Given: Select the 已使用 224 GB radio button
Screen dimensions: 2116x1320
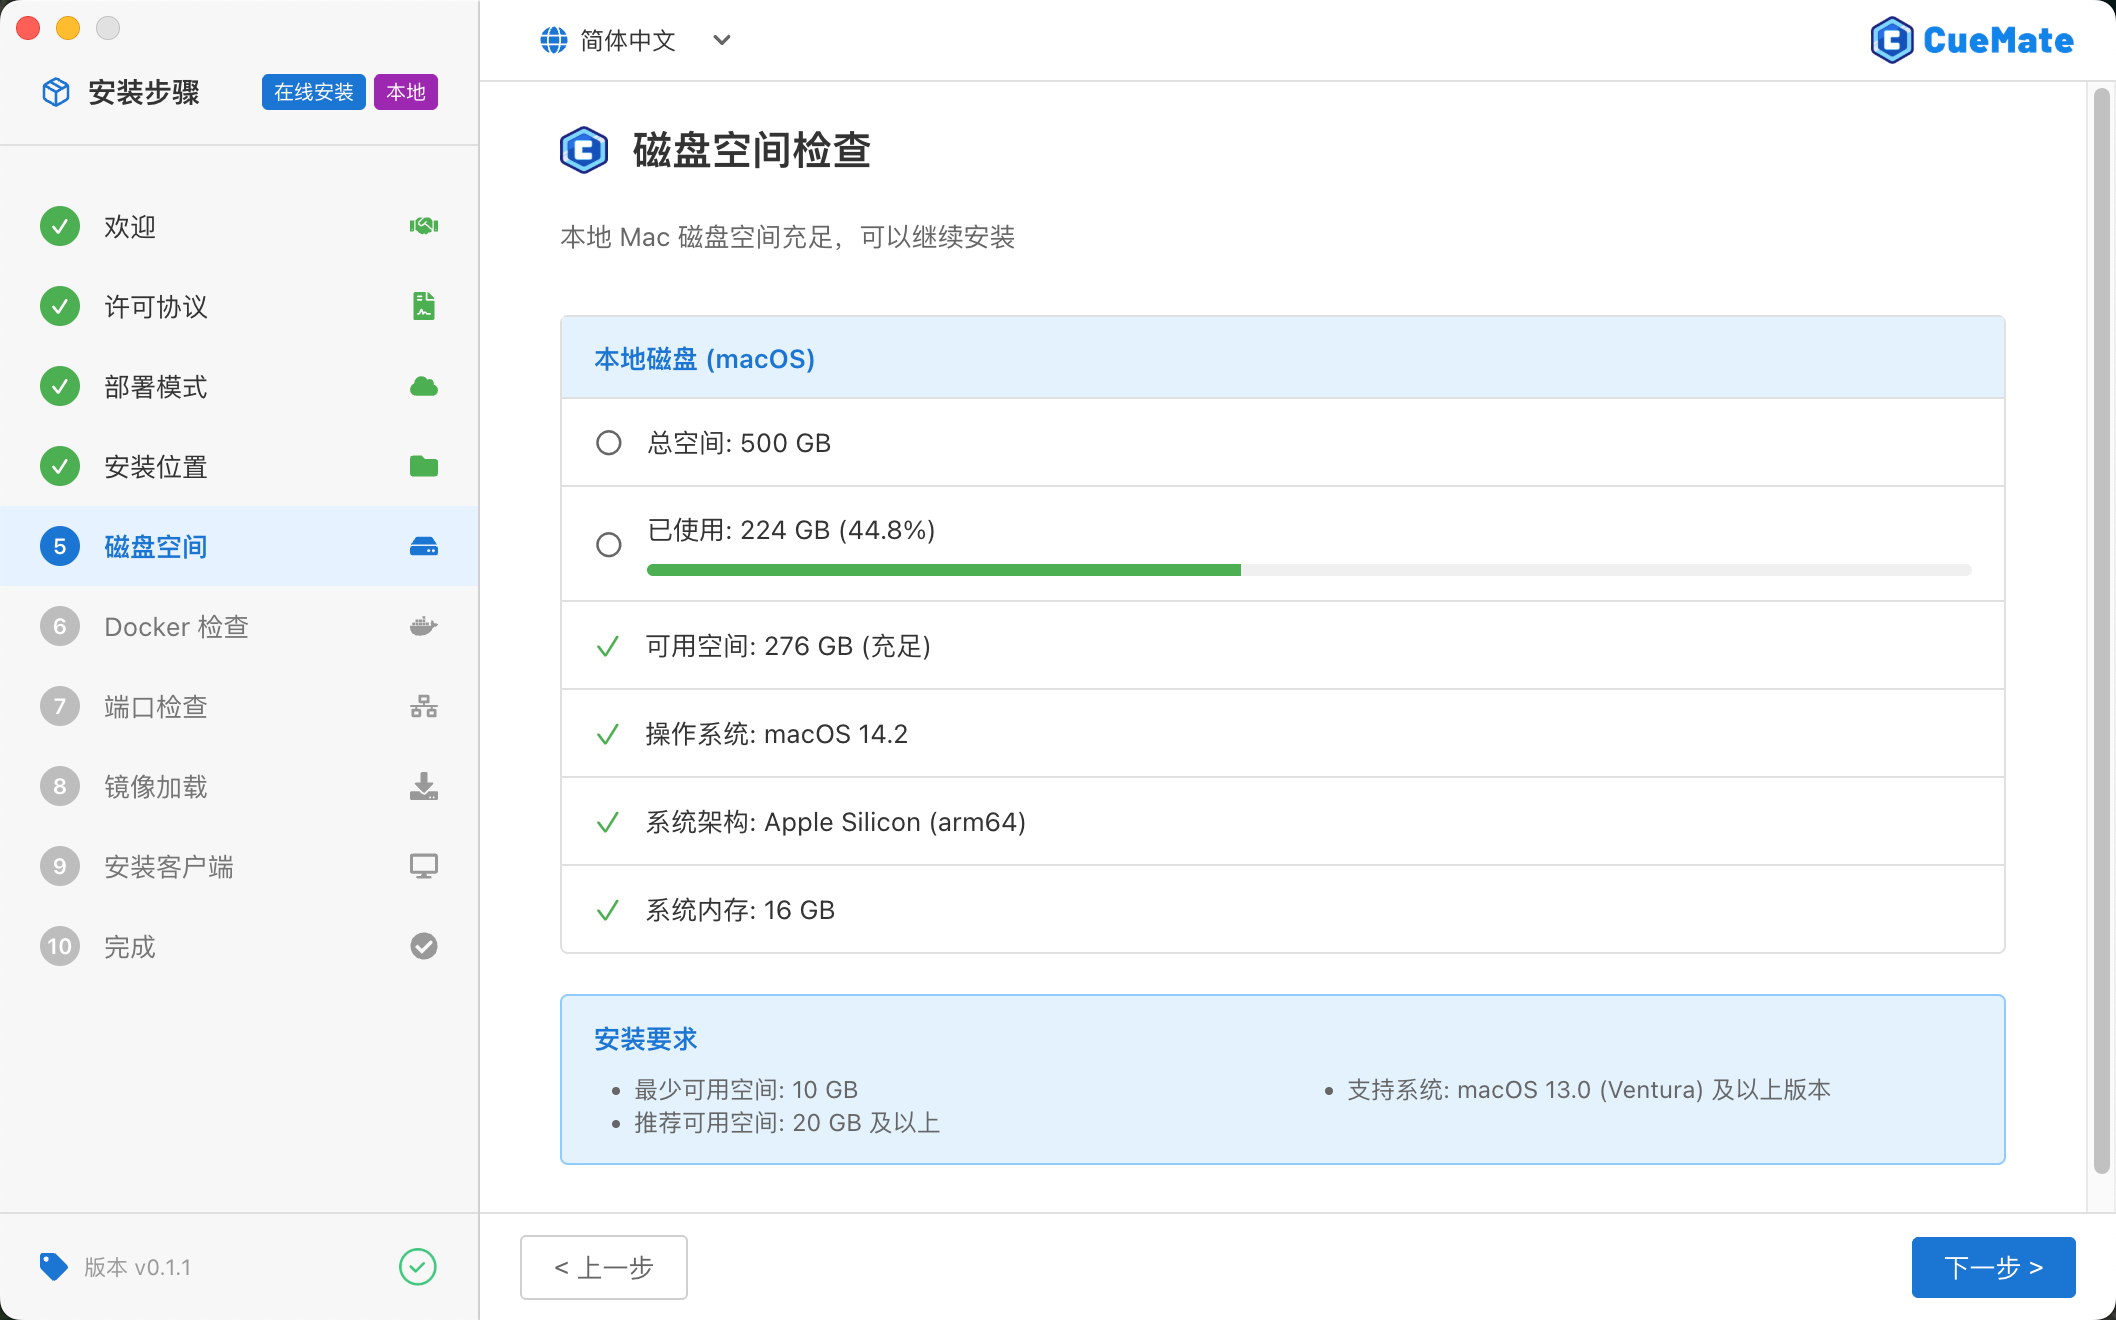Looking at the screenshot, I should click(608, 544).
